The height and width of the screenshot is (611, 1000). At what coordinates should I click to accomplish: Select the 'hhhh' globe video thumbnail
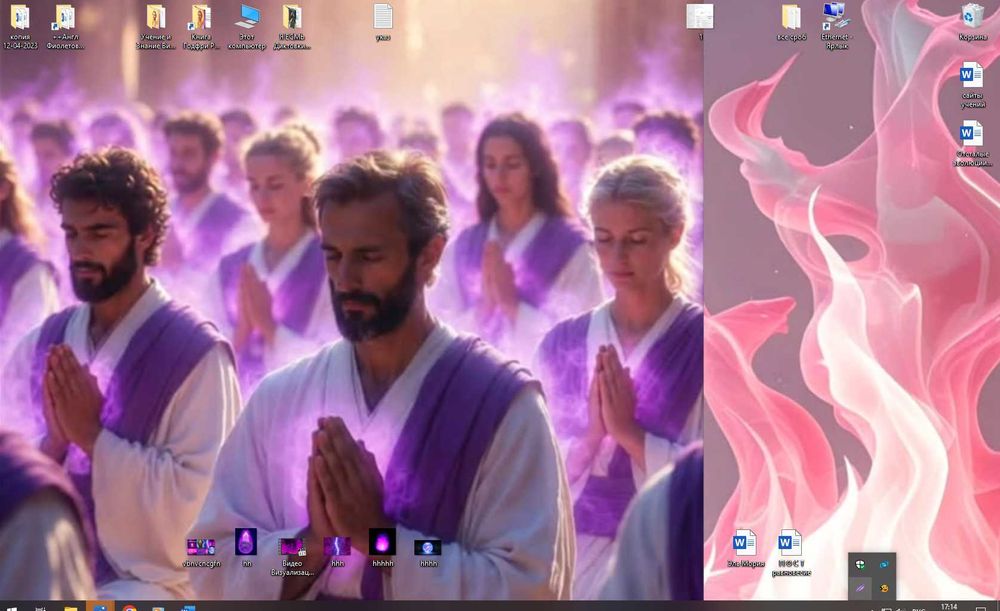pyautogui.click(x=428, y=547)
